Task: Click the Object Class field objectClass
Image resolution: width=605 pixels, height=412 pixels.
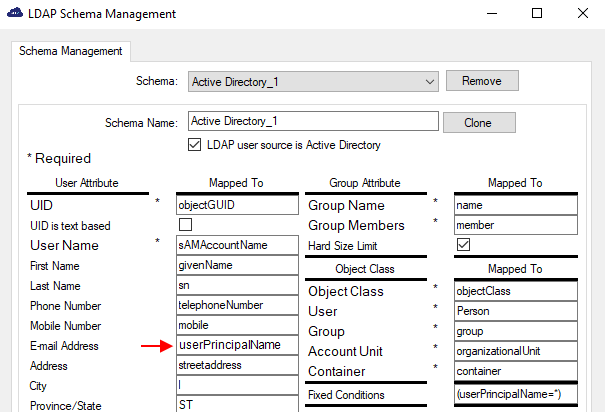Action: 515,291
